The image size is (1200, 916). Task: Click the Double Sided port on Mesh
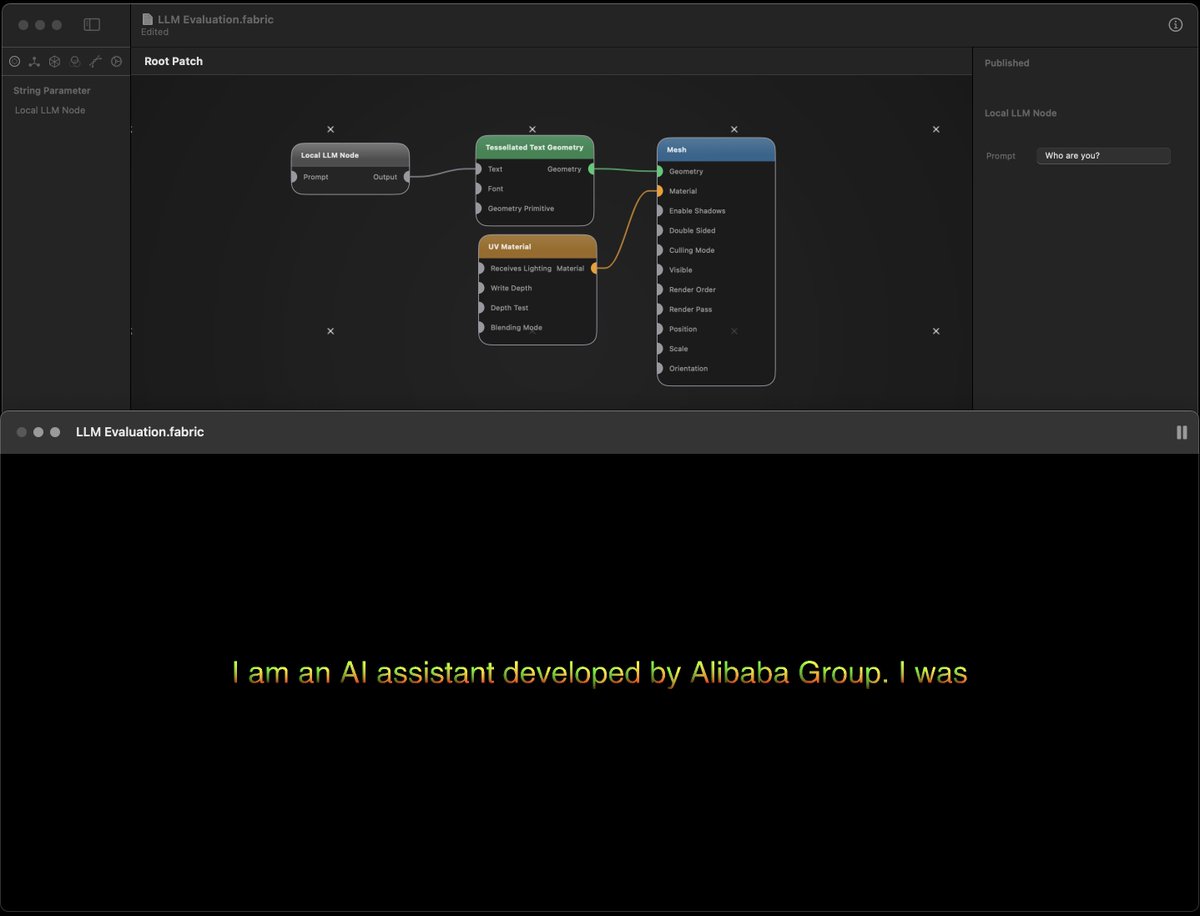point(659,230)
